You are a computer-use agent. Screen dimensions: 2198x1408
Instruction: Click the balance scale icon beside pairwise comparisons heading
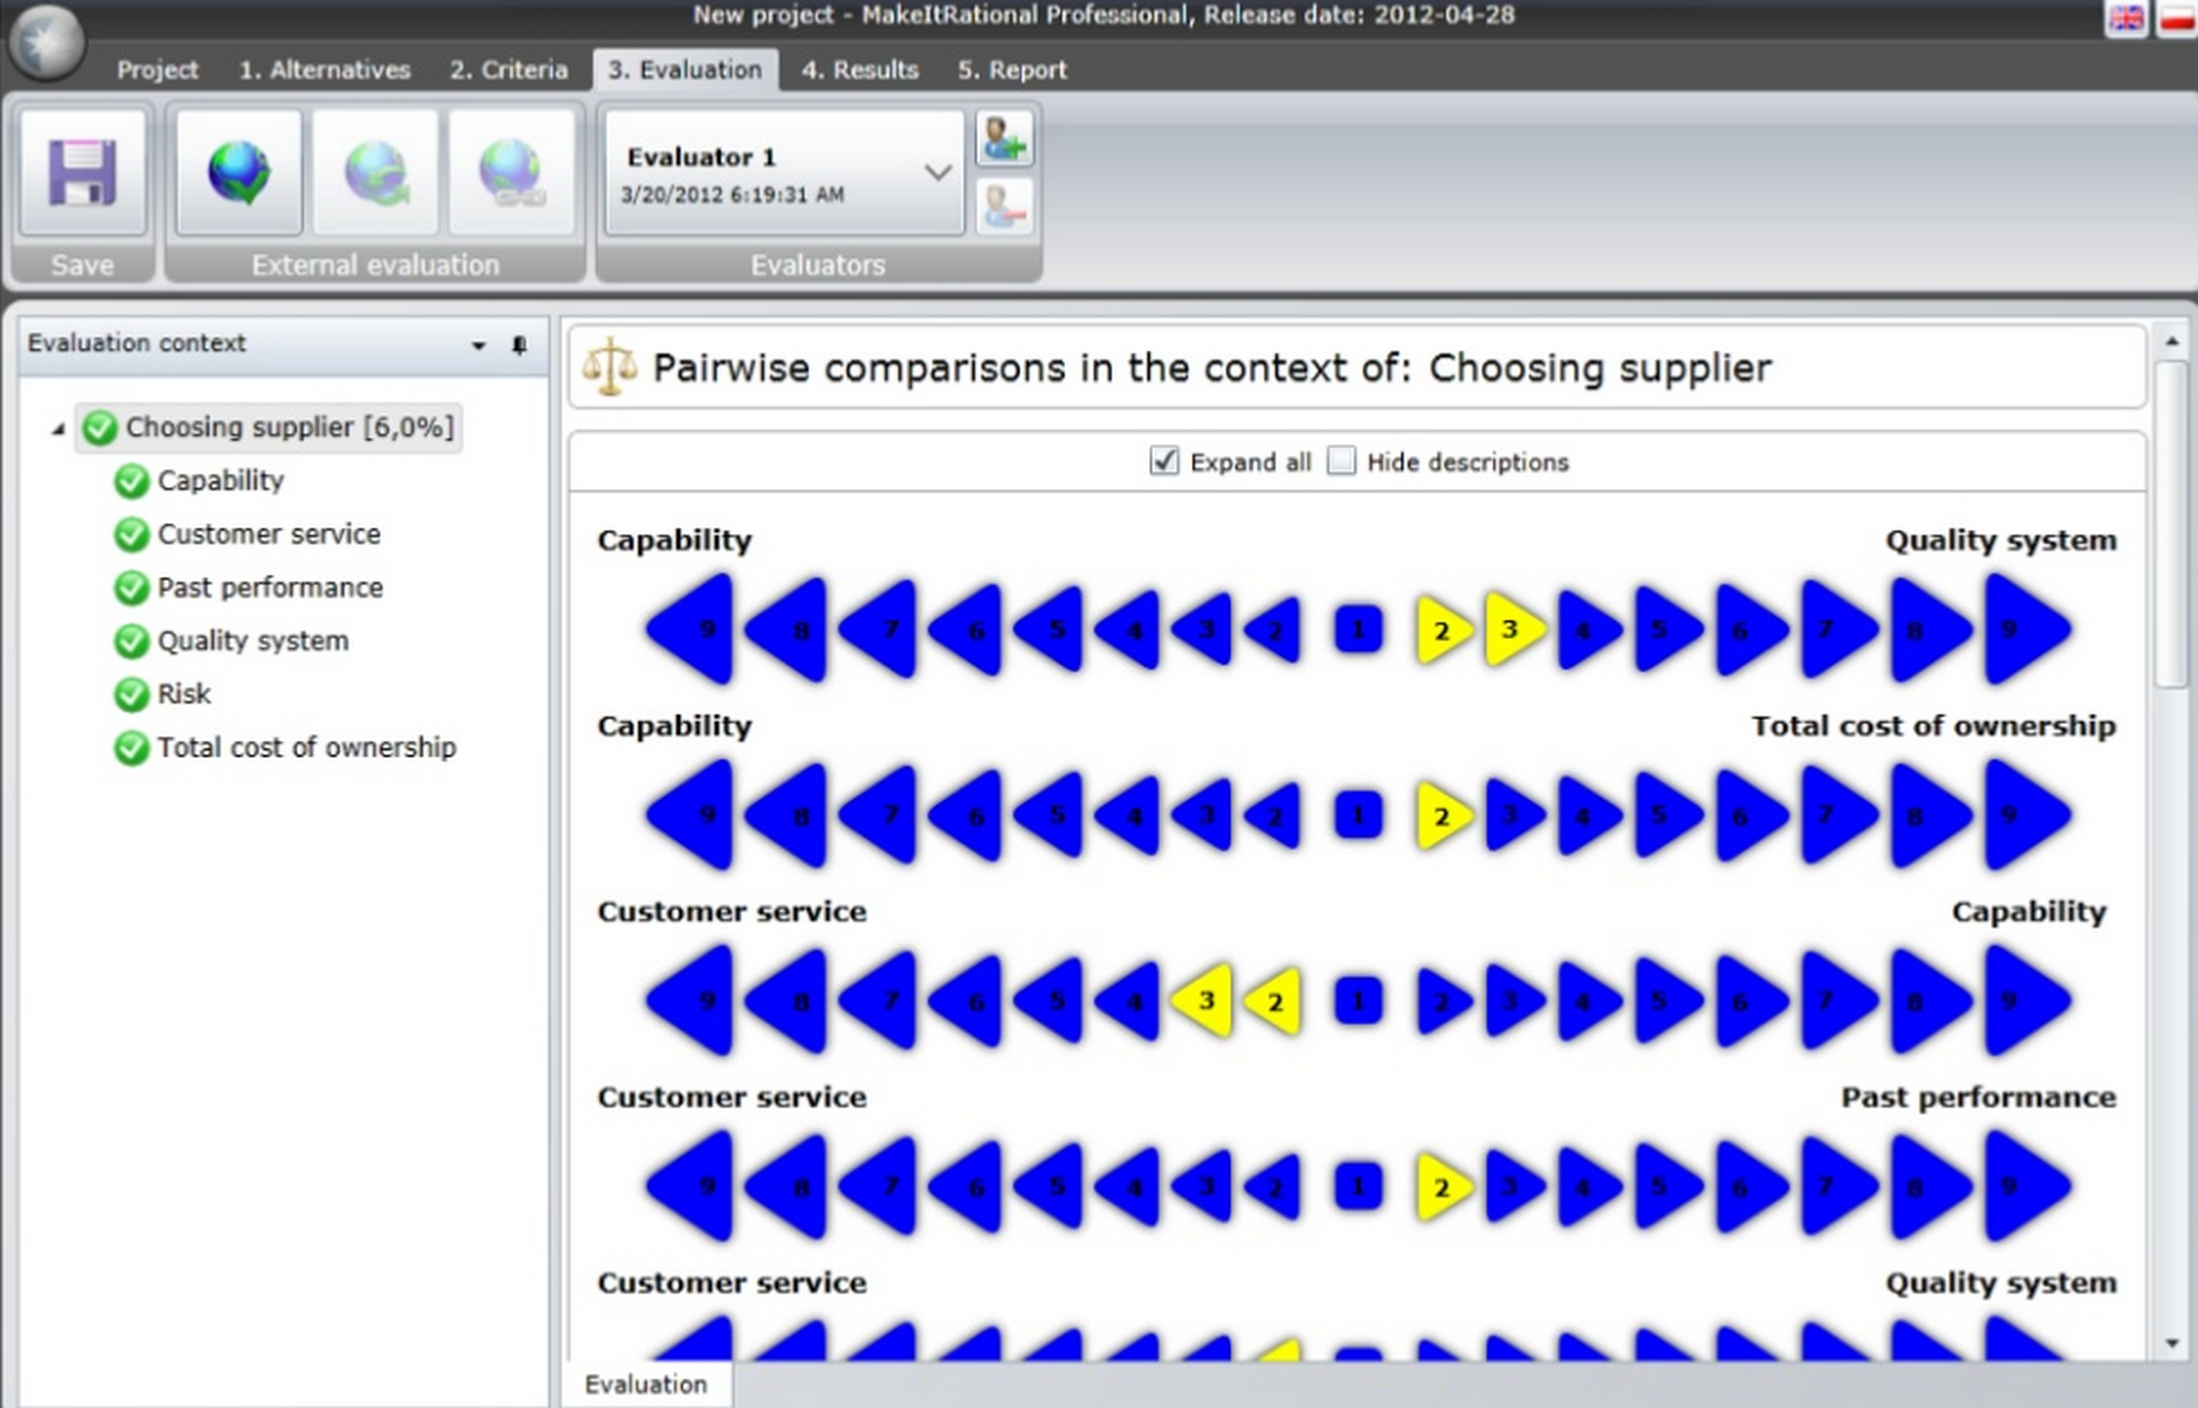[x=612, y=365]
